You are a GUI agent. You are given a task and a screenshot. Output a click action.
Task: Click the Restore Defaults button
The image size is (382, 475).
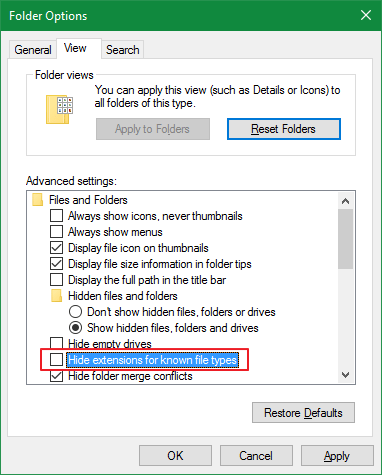(303, 413)
